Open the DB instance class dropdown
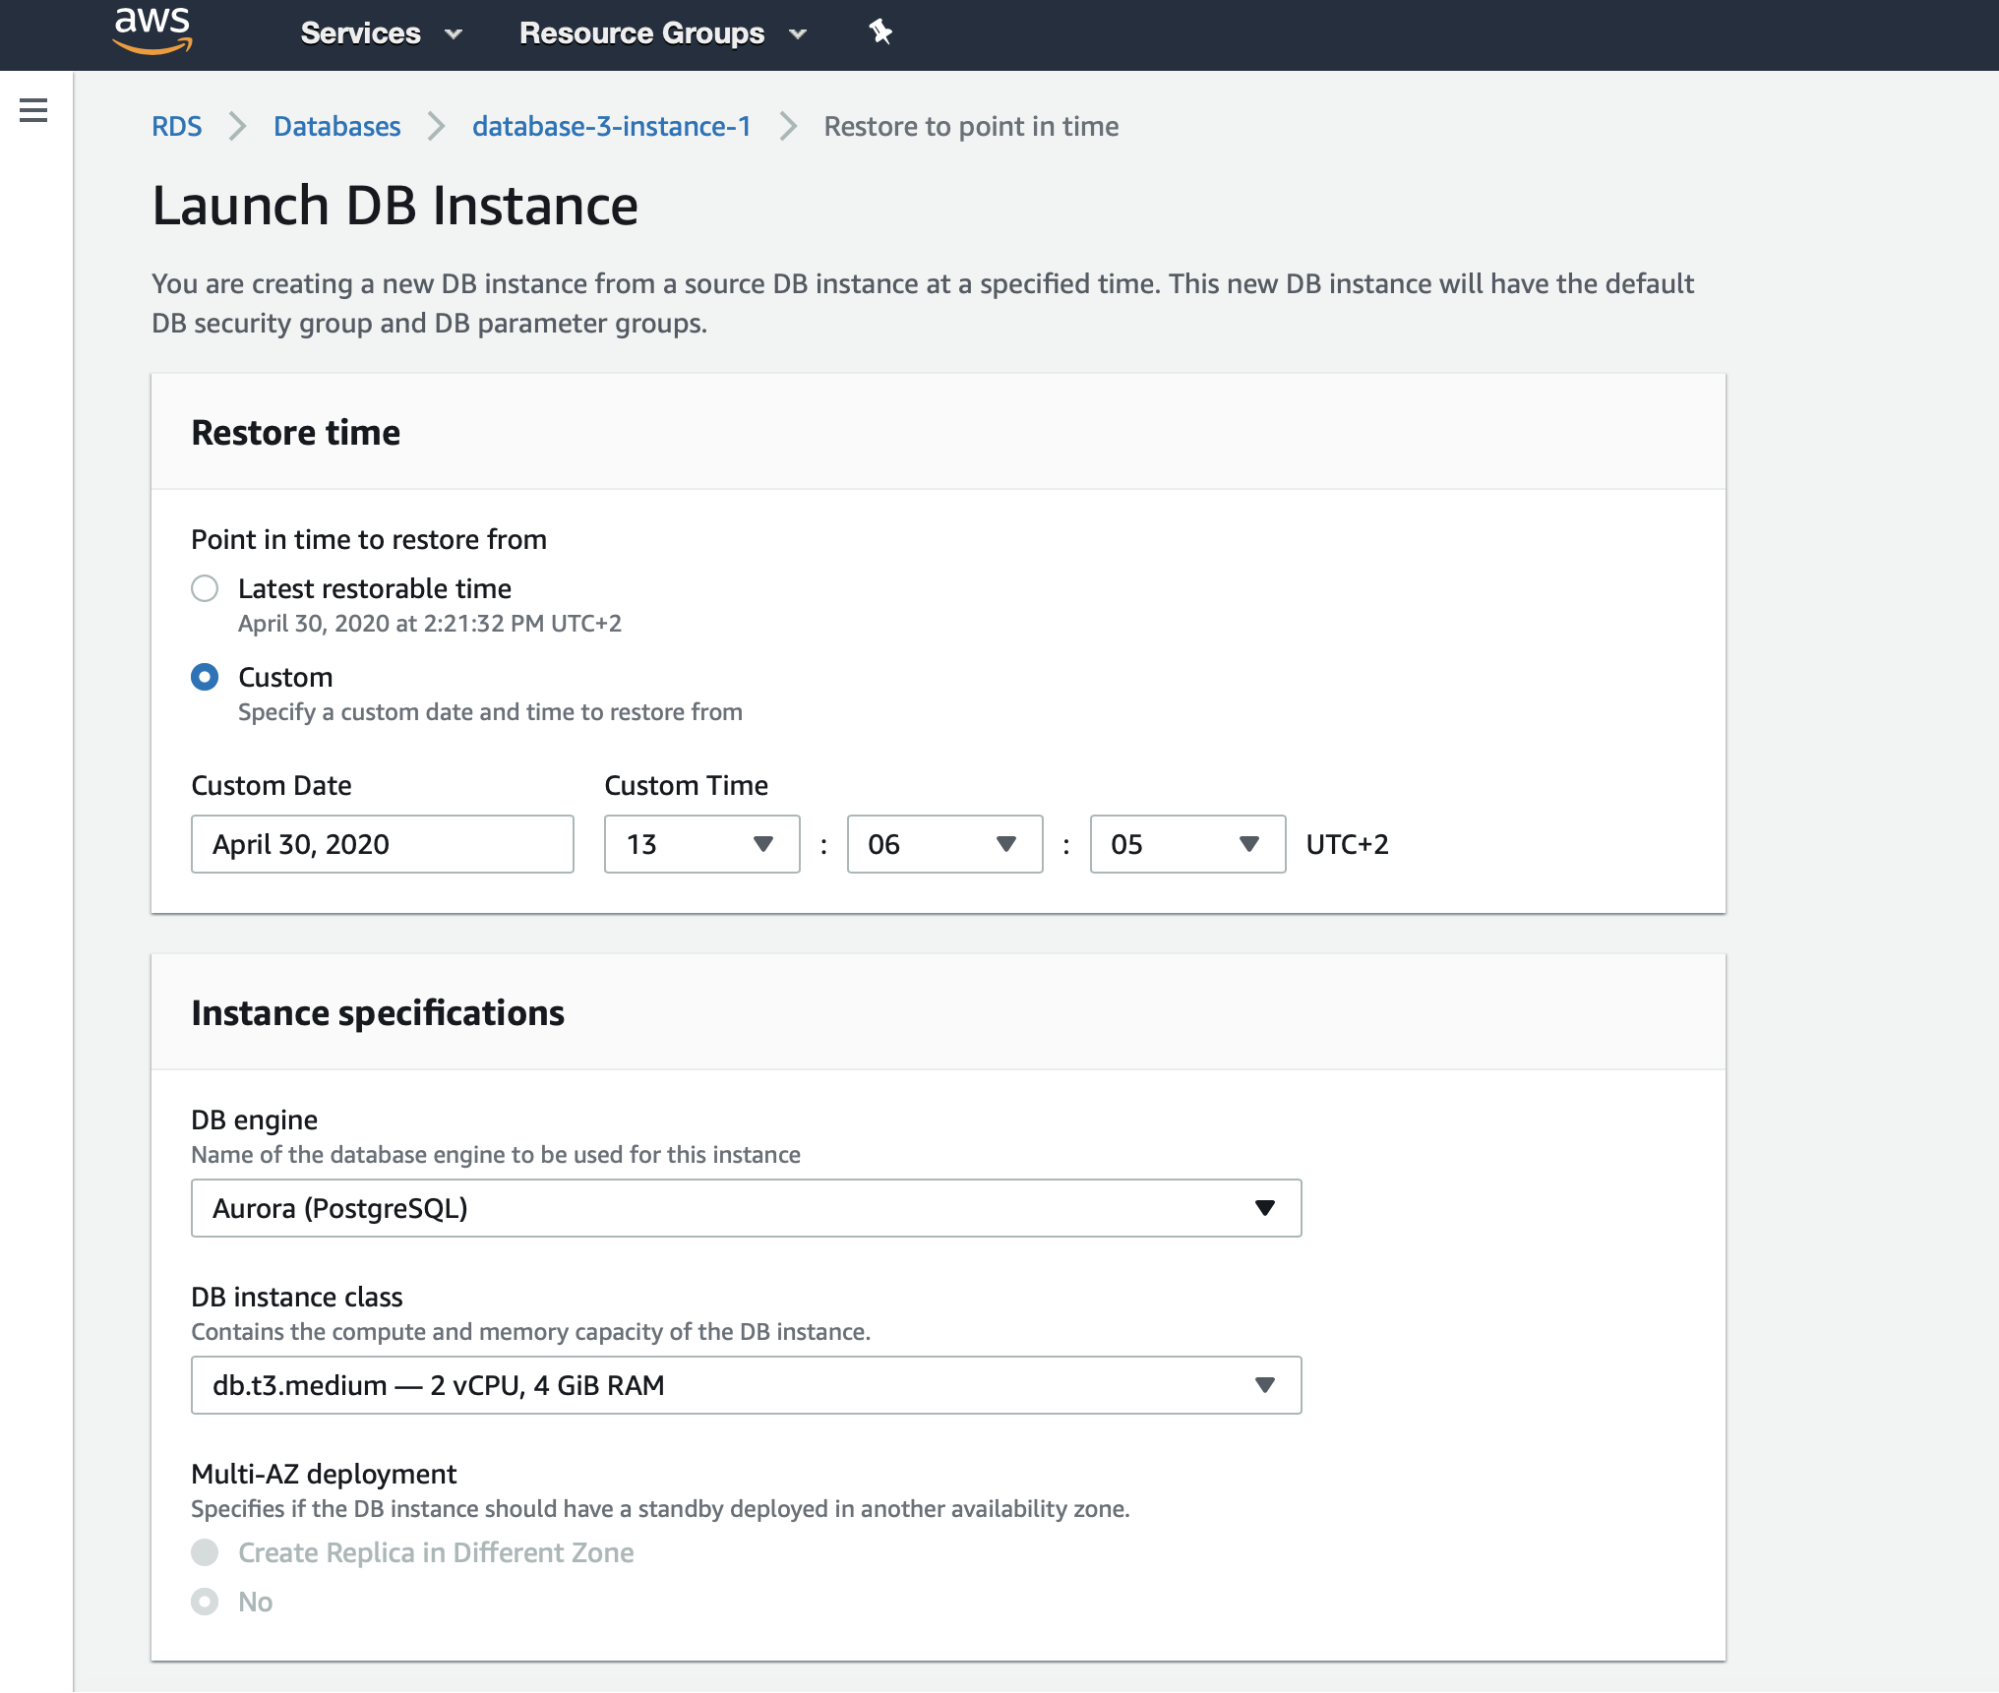The width and height of the screenshot is (1999, 1693). (746, 1385)
